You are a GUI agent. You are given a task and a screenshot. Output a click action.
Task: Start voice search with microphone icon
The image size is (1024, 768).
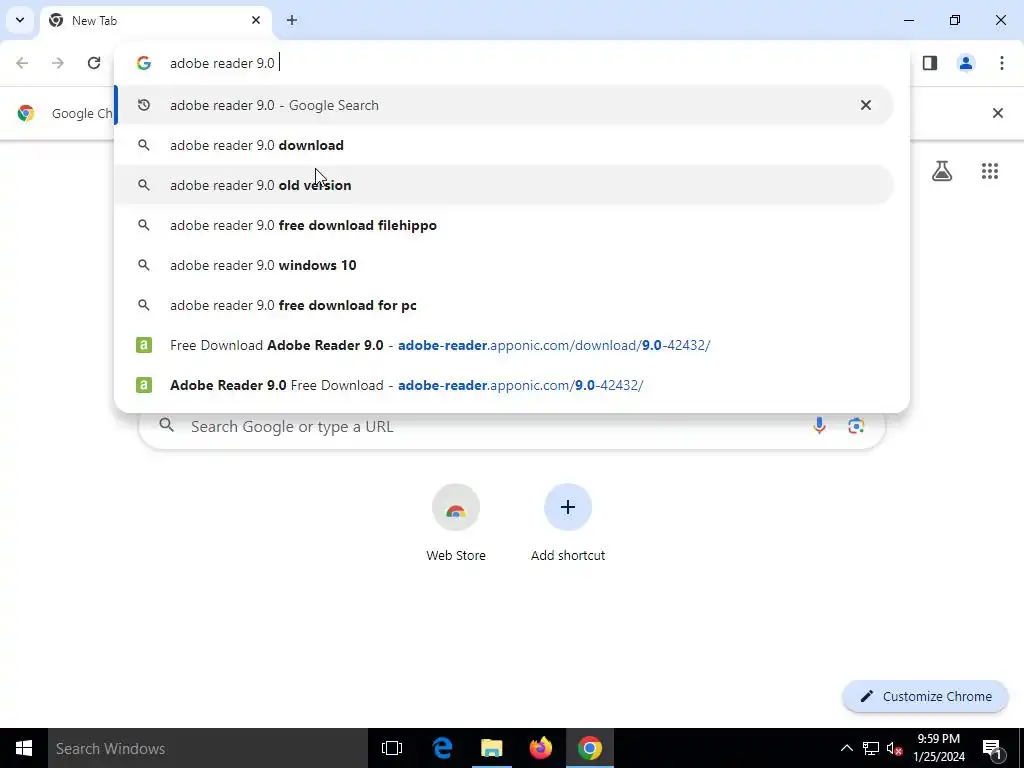pos(819,426)
